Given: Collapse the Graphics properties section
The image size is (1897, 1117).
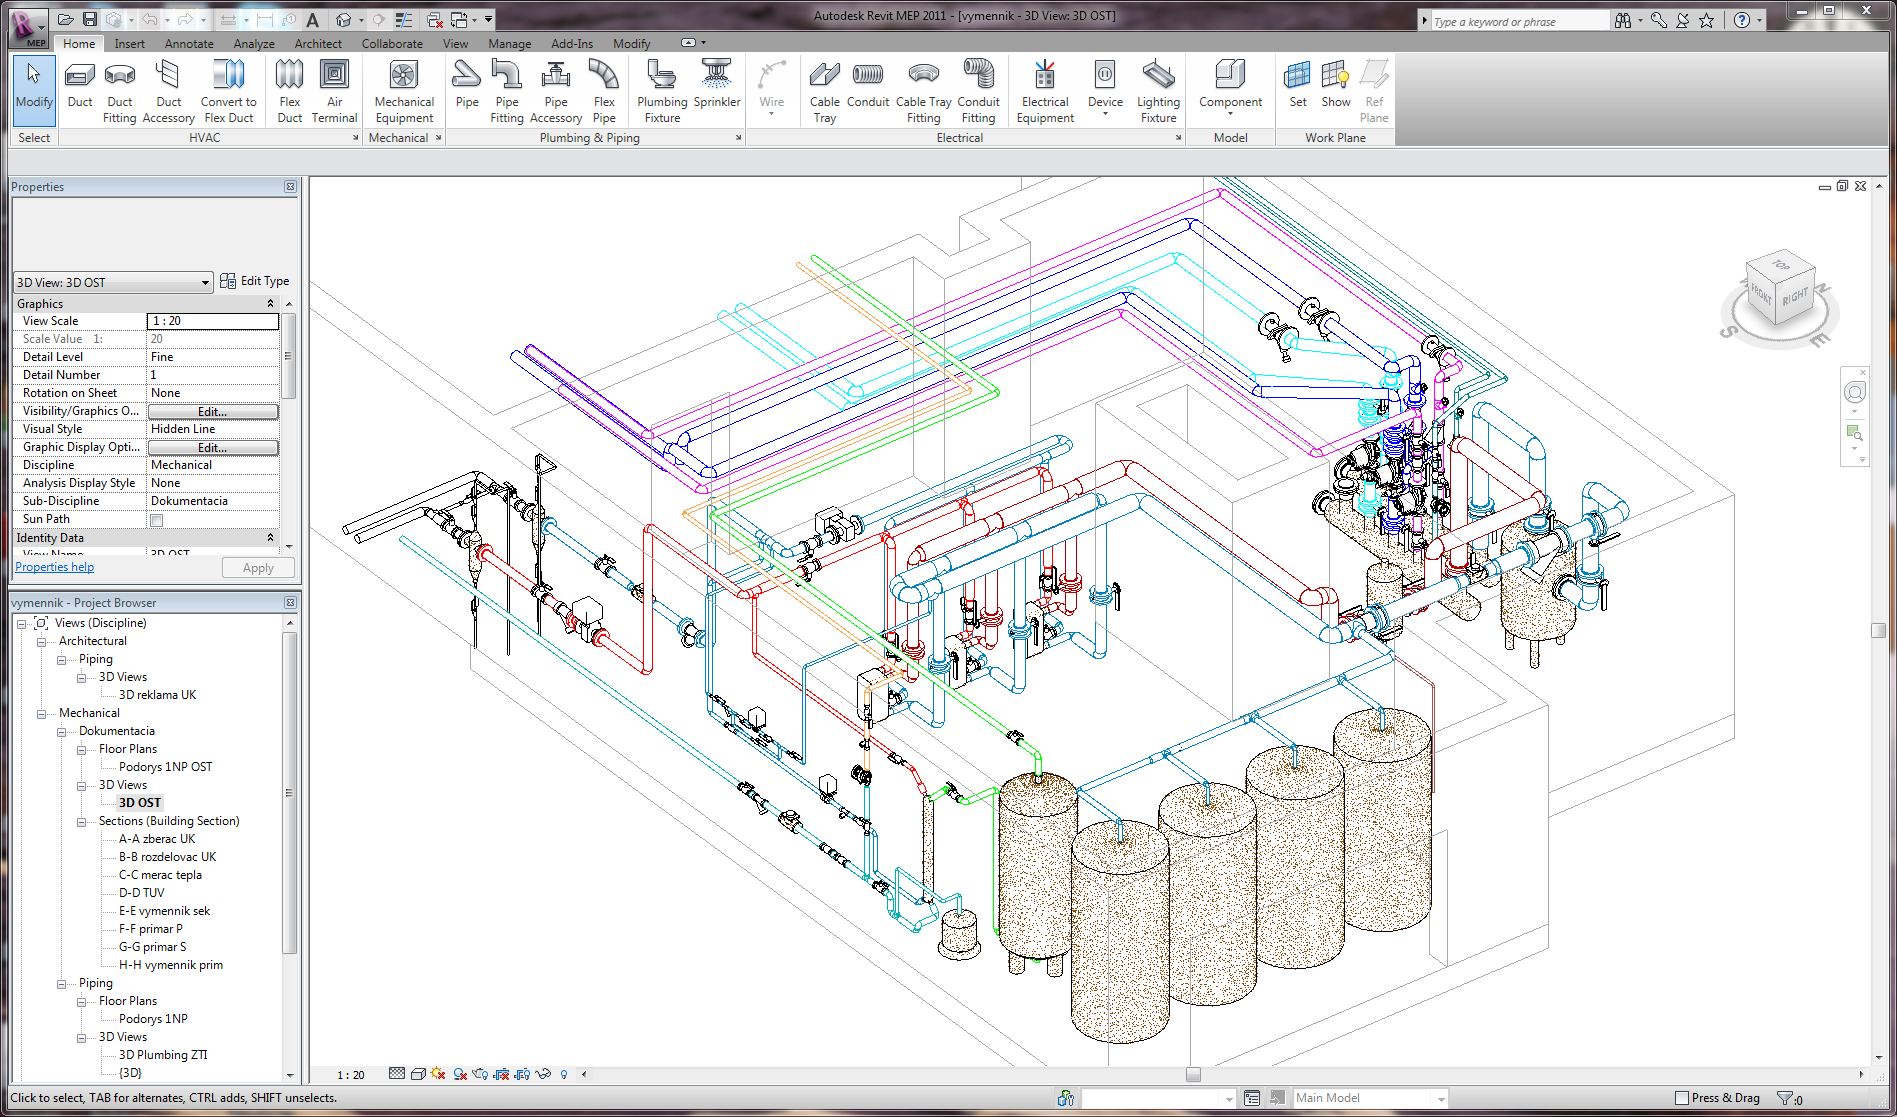Looking at the screenshot, I should [270, 304].
